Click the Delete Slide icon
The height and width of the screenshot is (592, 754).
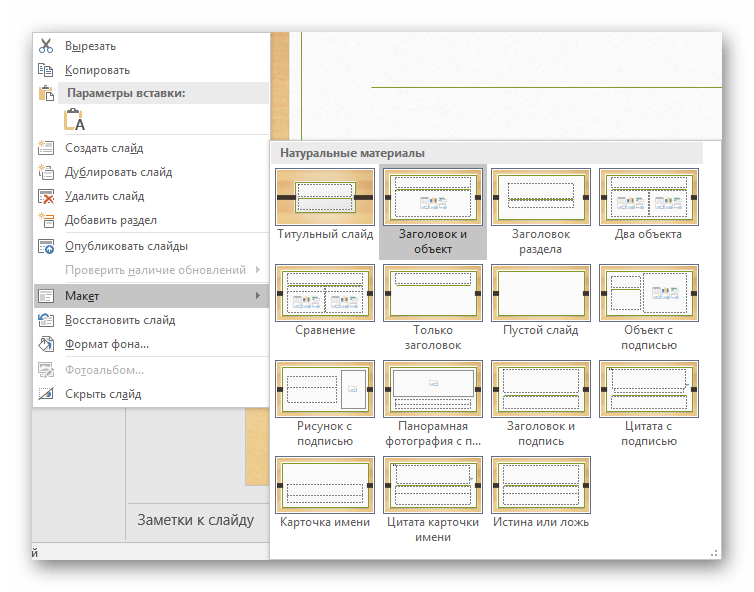tap(46, 196)
